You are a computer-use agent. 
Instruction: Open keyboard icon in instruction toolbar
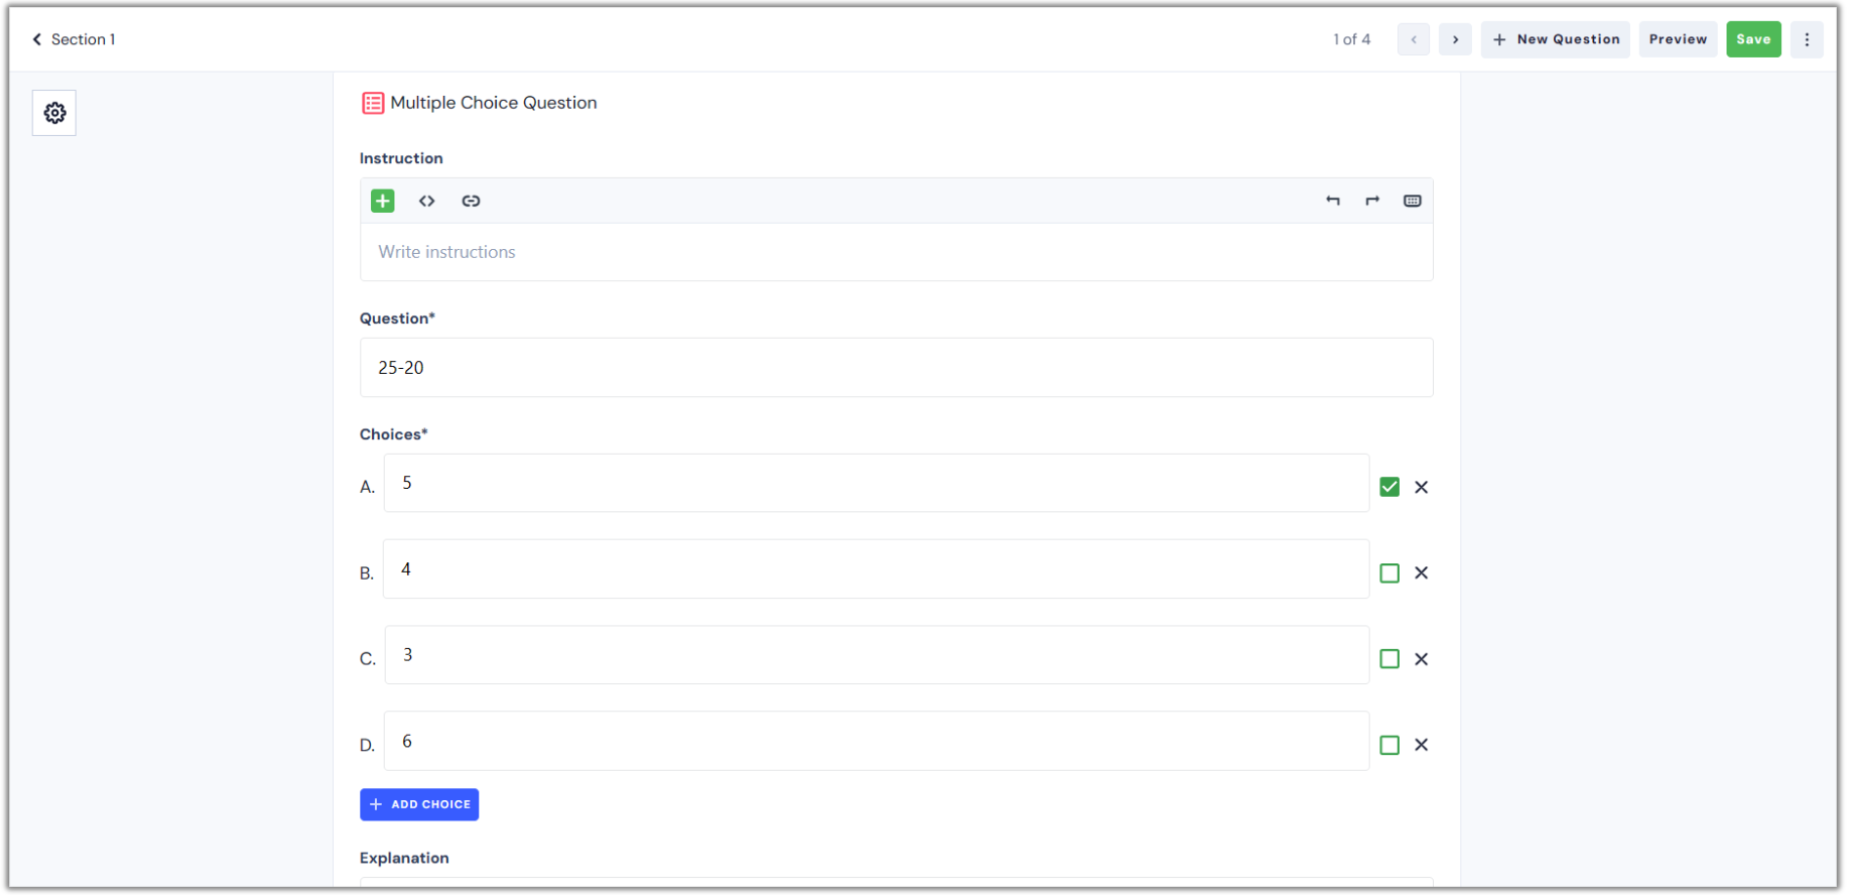[1412, 201]
